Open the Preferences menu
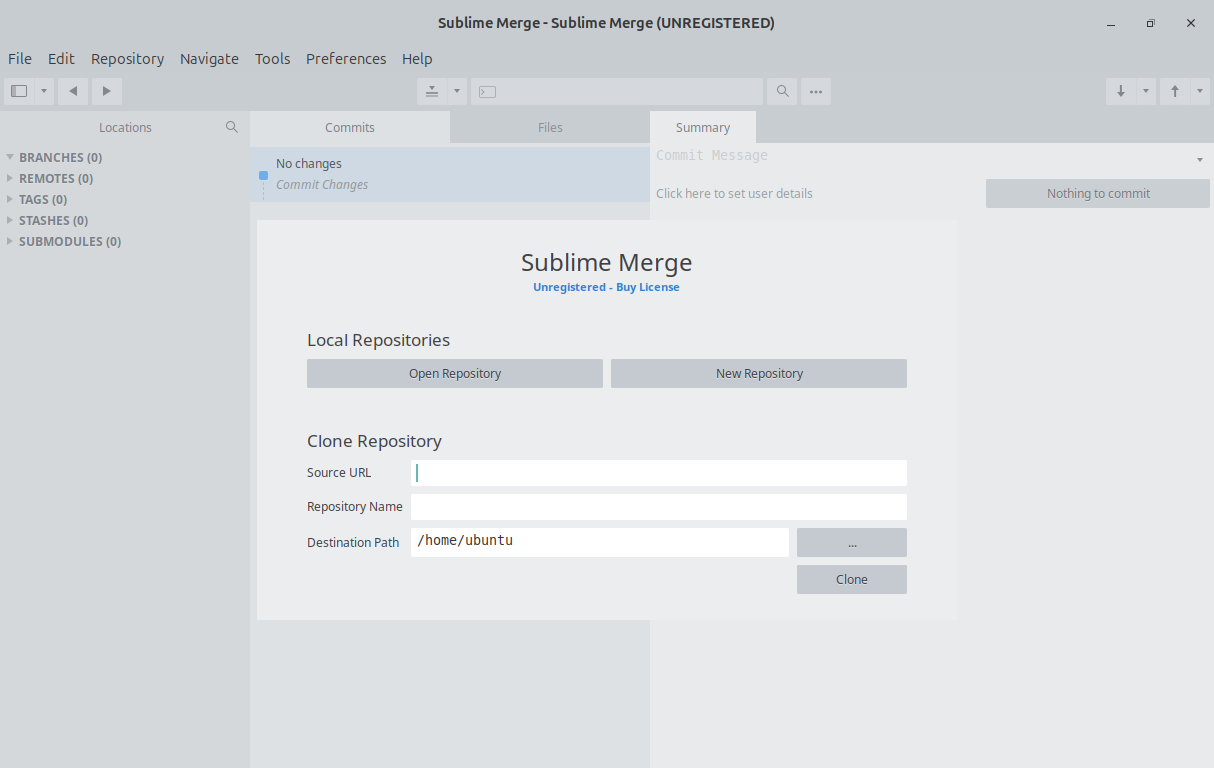This screenshot has height=768, width=1214. pyautogui.click(x=346, y=59)
